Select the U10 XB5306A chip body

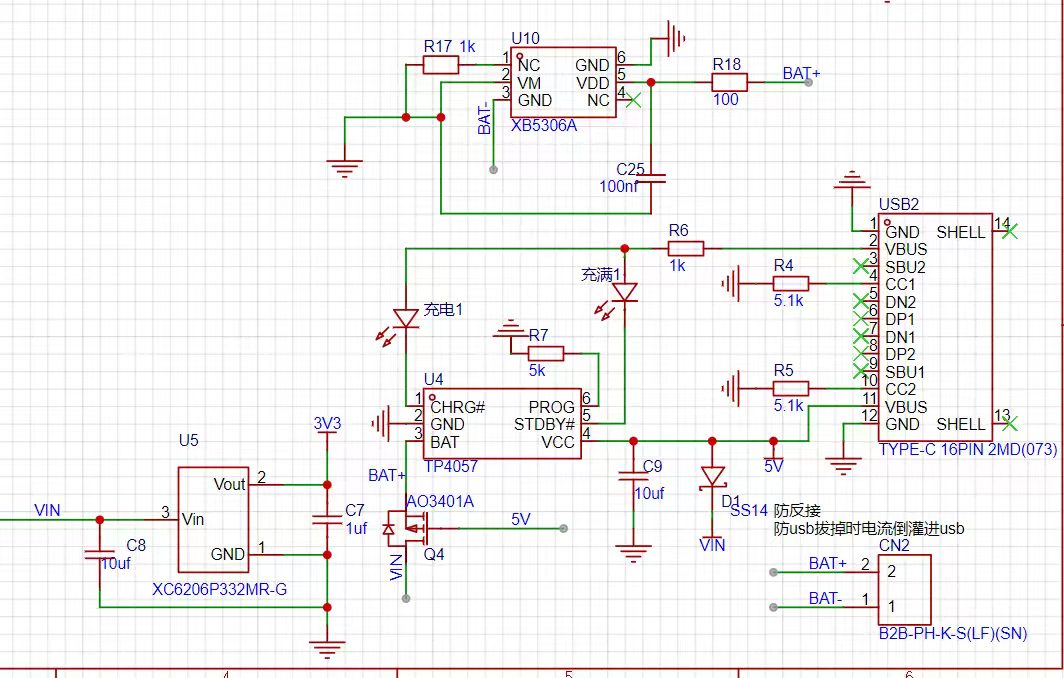coord(563,82)
